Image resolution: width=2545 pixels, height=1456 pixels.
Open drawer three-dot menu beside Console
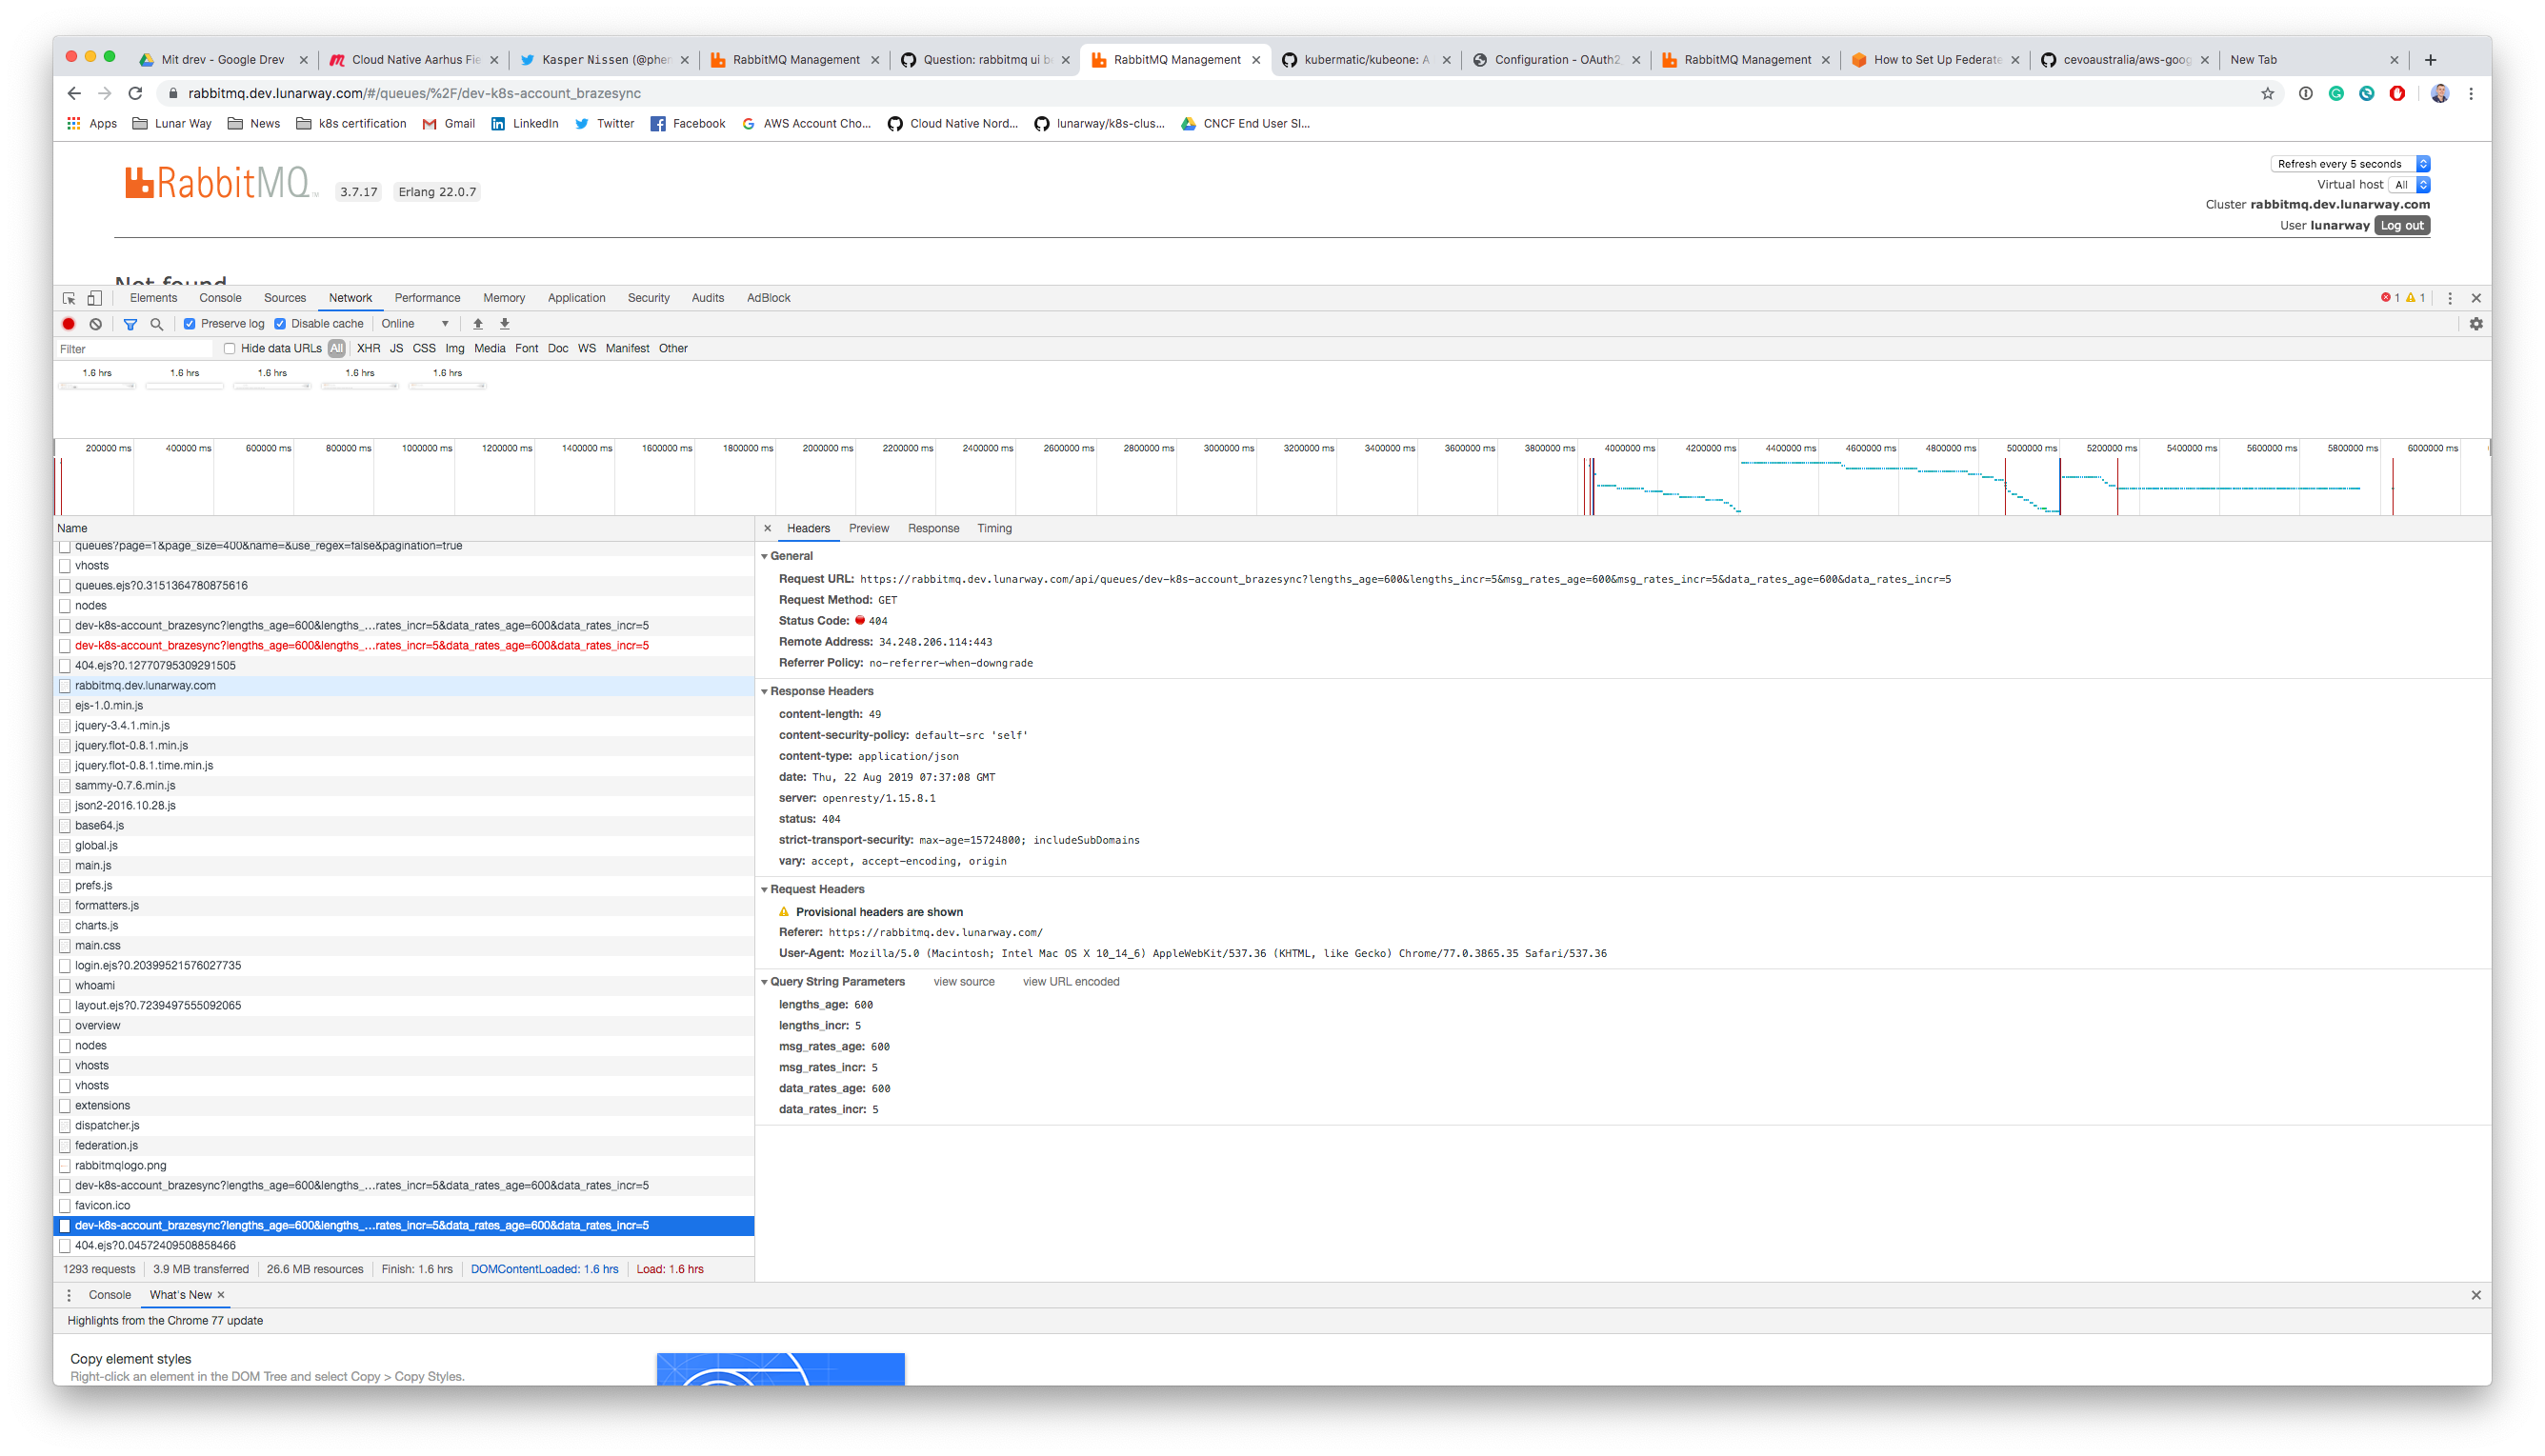(x=69, y=1295)
